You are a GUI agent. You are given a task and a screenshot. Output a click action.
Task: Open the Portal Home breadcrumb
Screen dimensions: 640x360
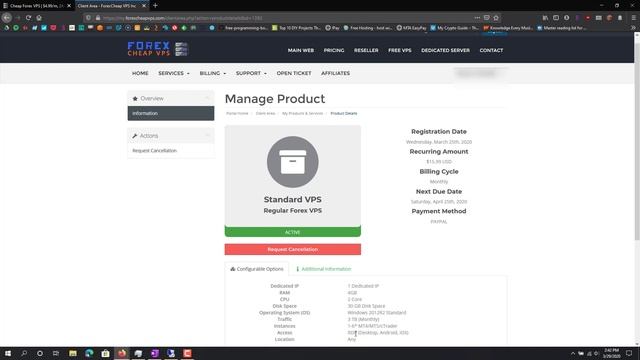[237, 113]
